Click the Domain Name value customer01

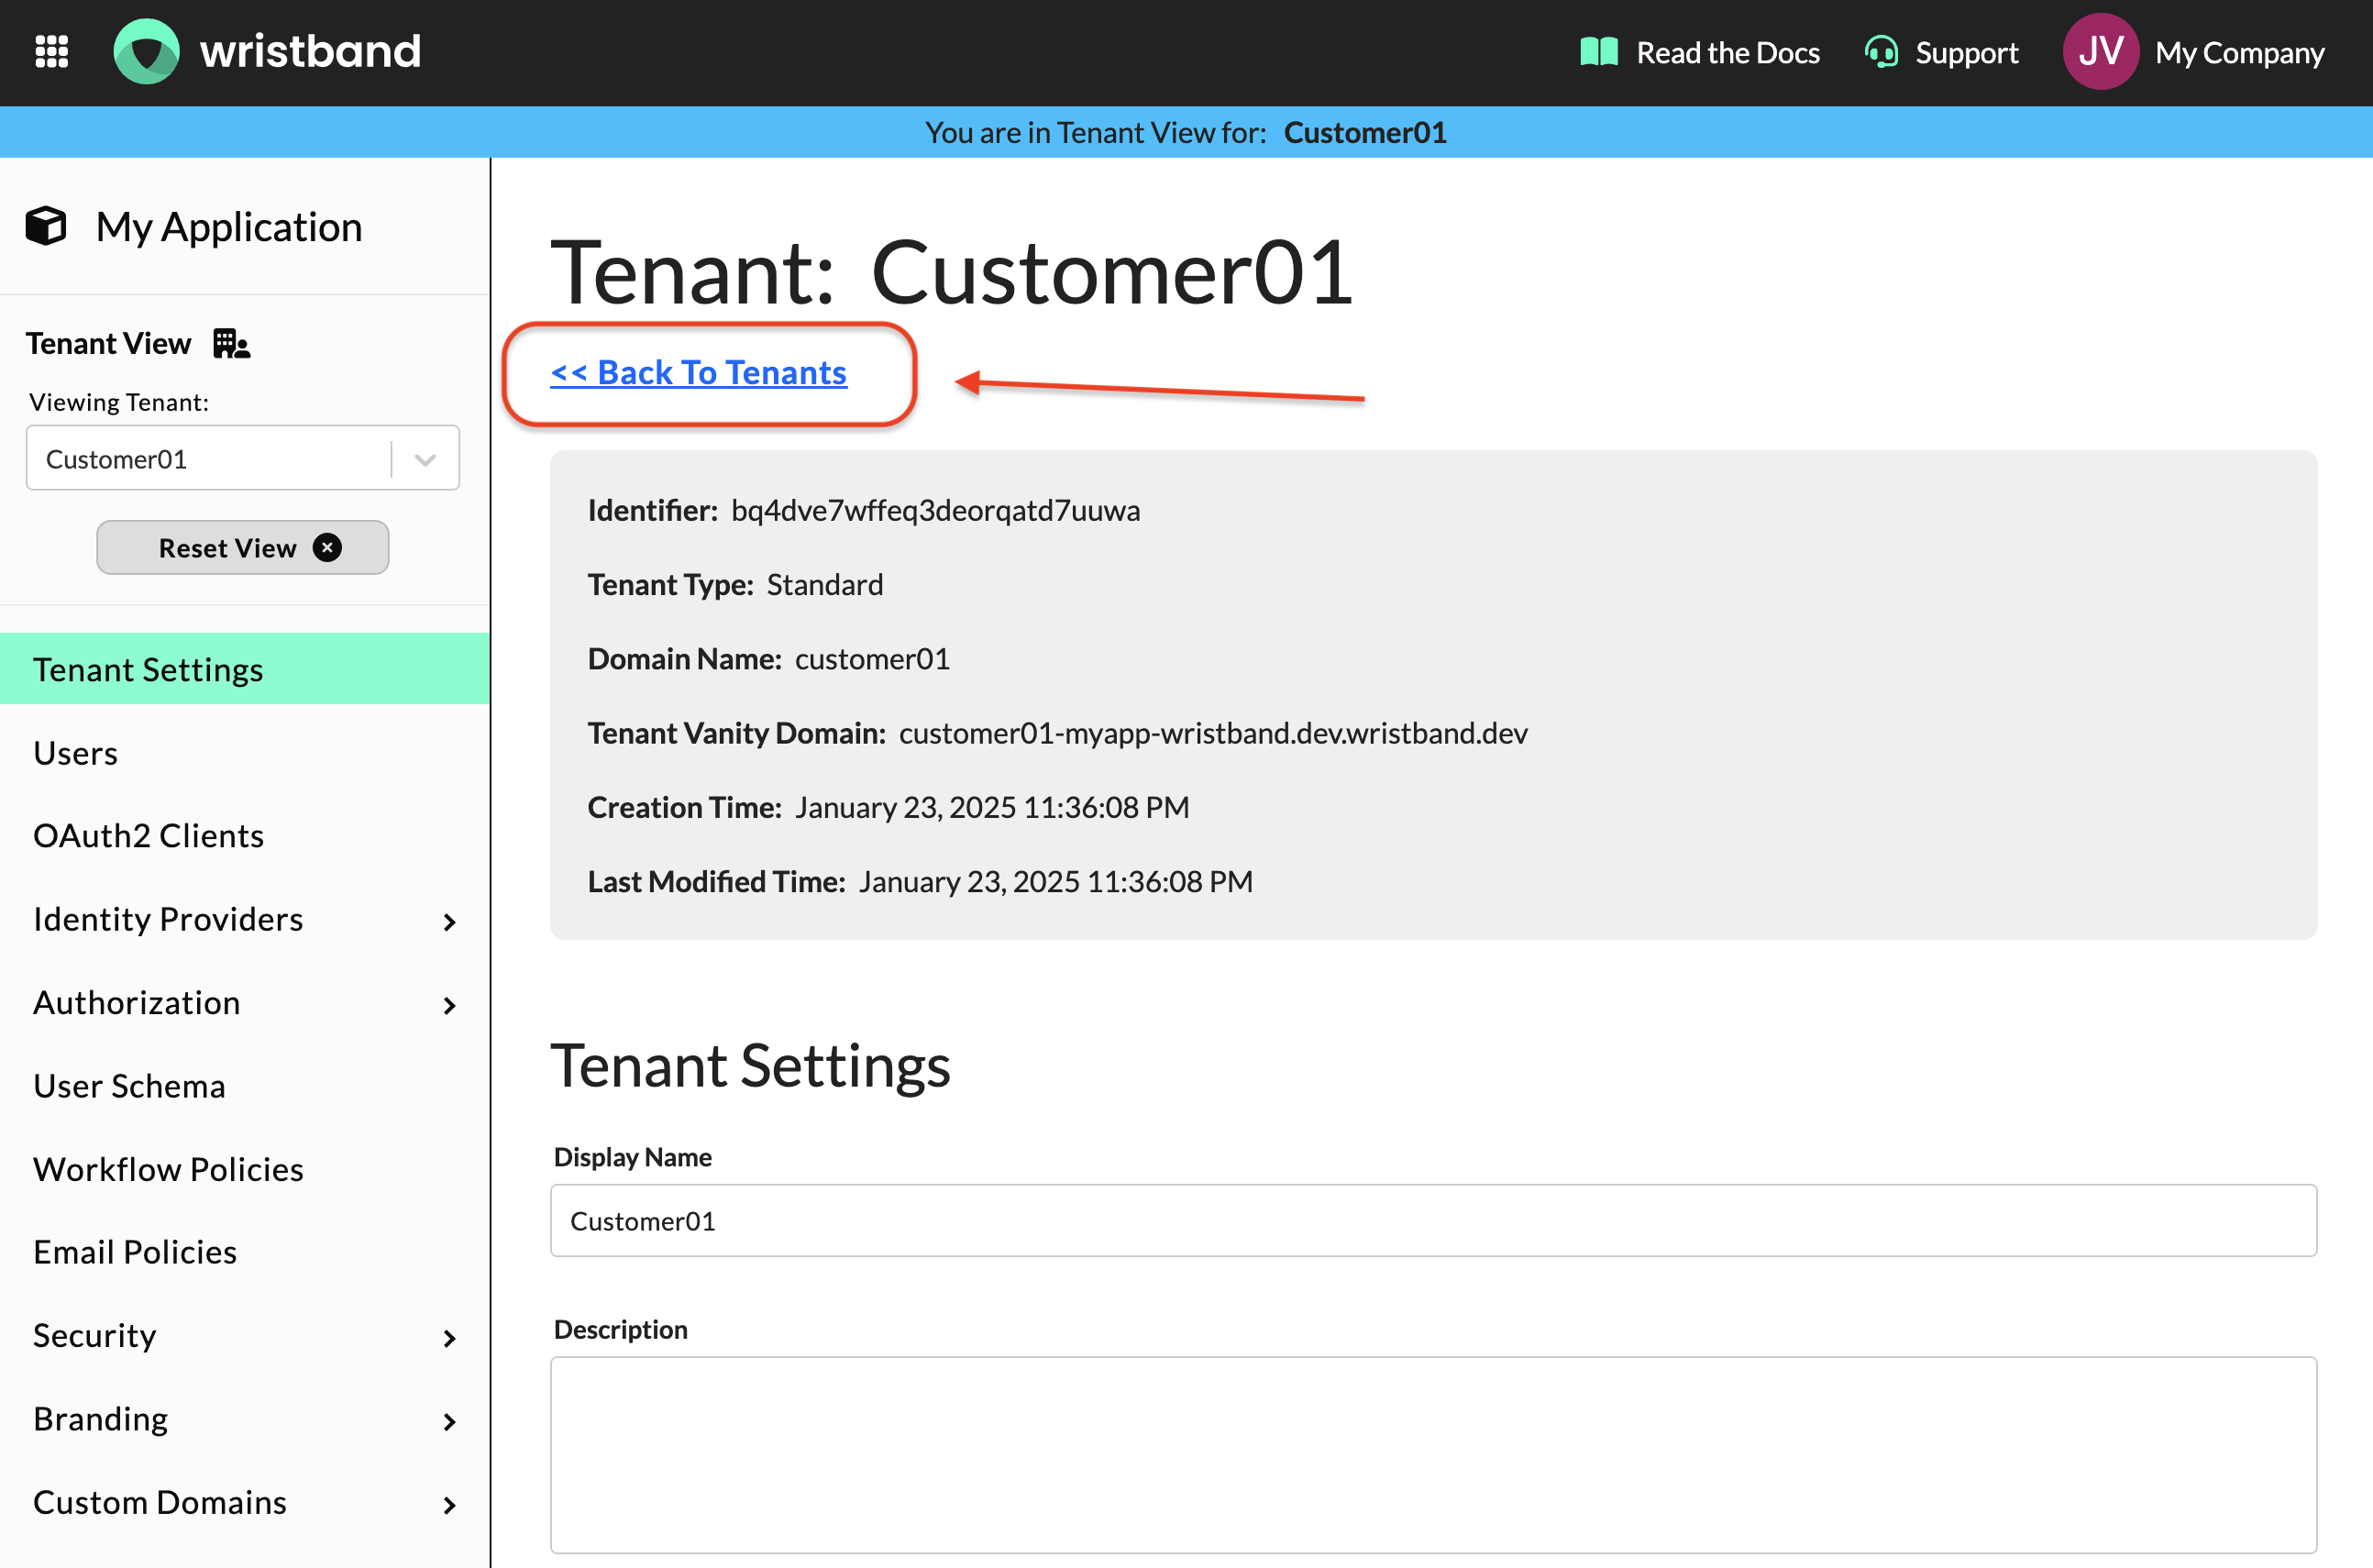pyautogui.click(x=872, y=659)
